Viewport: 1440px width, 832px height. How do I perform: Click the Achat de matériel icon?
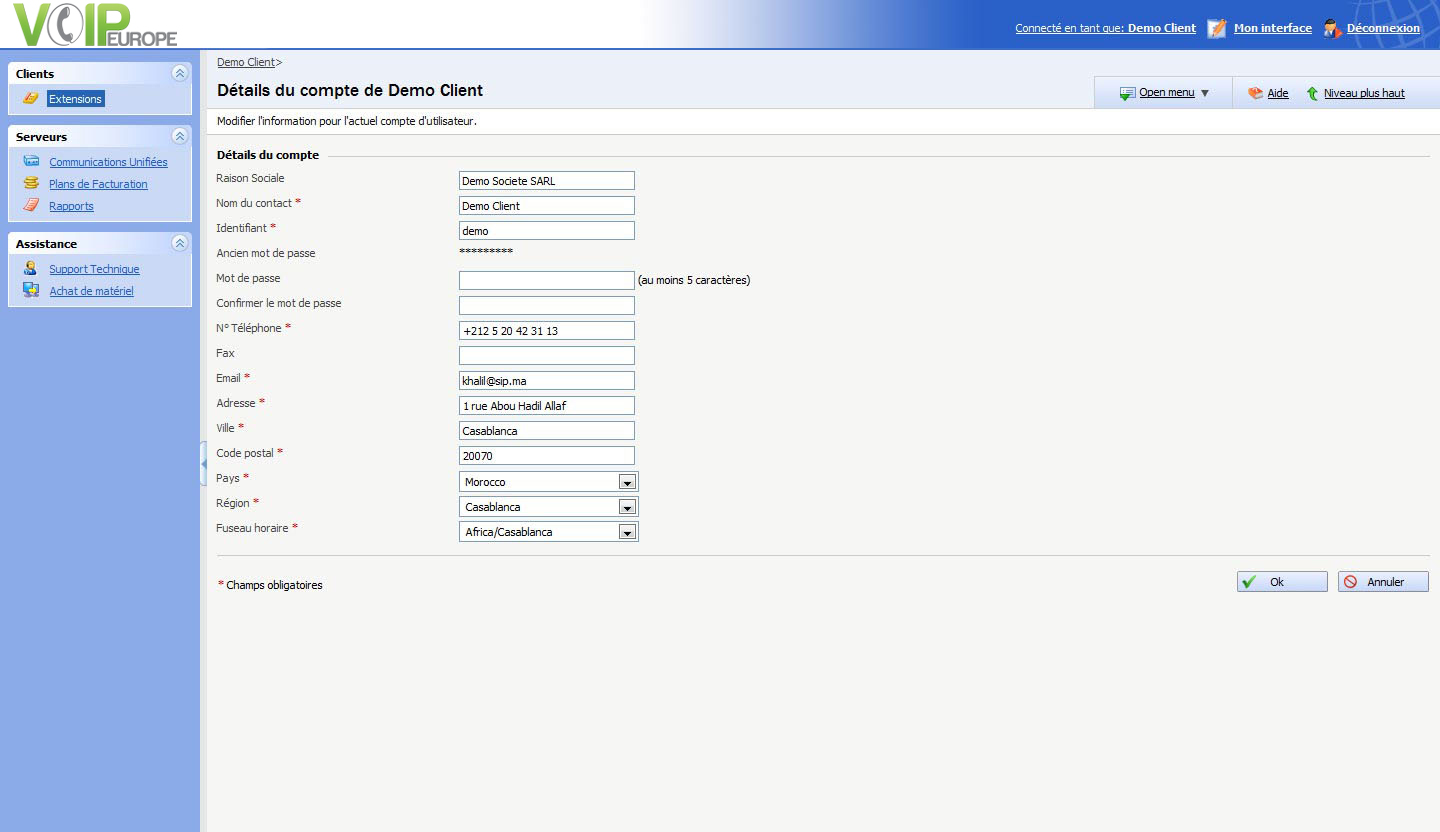[31, 290]
